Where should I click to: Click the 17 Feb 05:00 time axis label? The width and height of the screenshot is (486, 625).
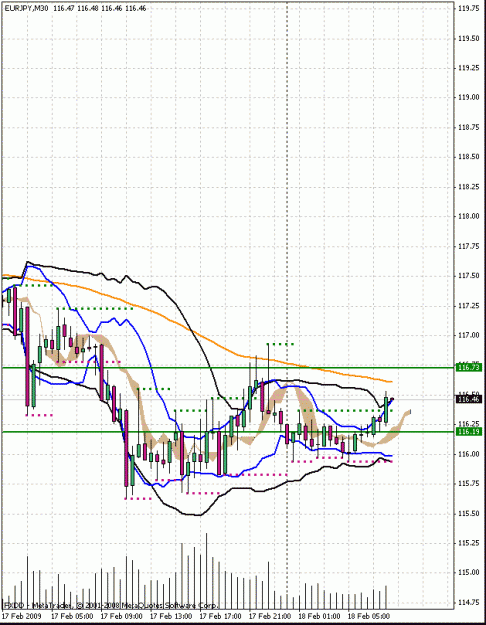click(72, 616)
